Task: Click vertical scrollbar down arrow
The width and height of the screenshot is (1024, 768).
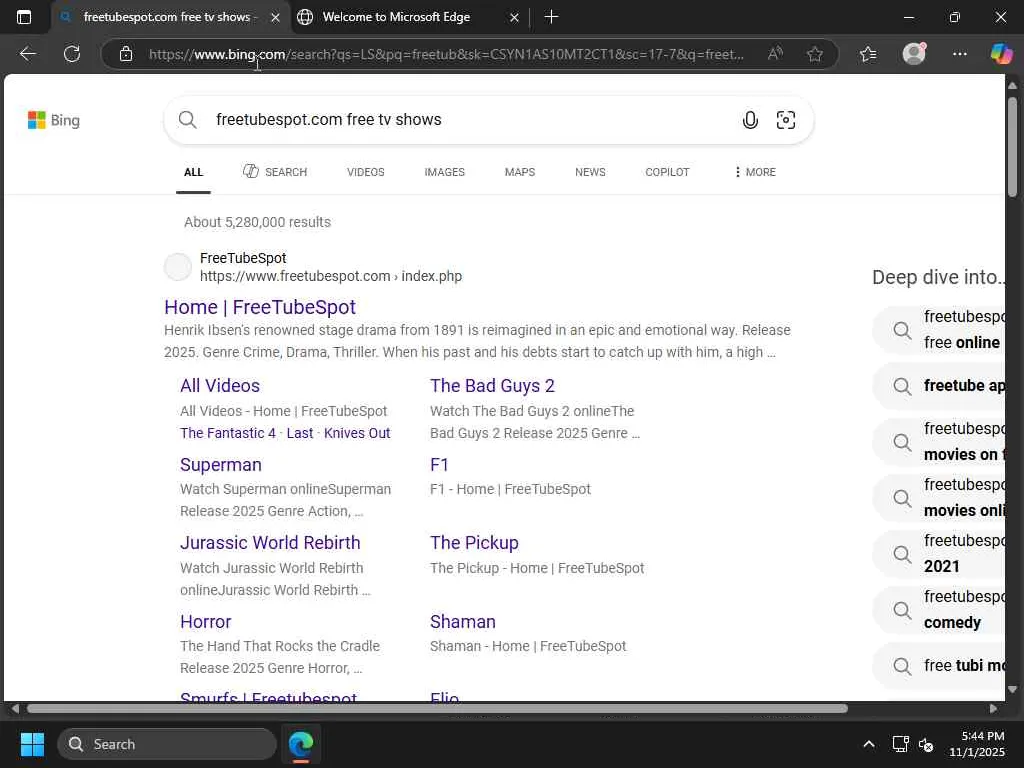Action: [x=1012, y=689]
